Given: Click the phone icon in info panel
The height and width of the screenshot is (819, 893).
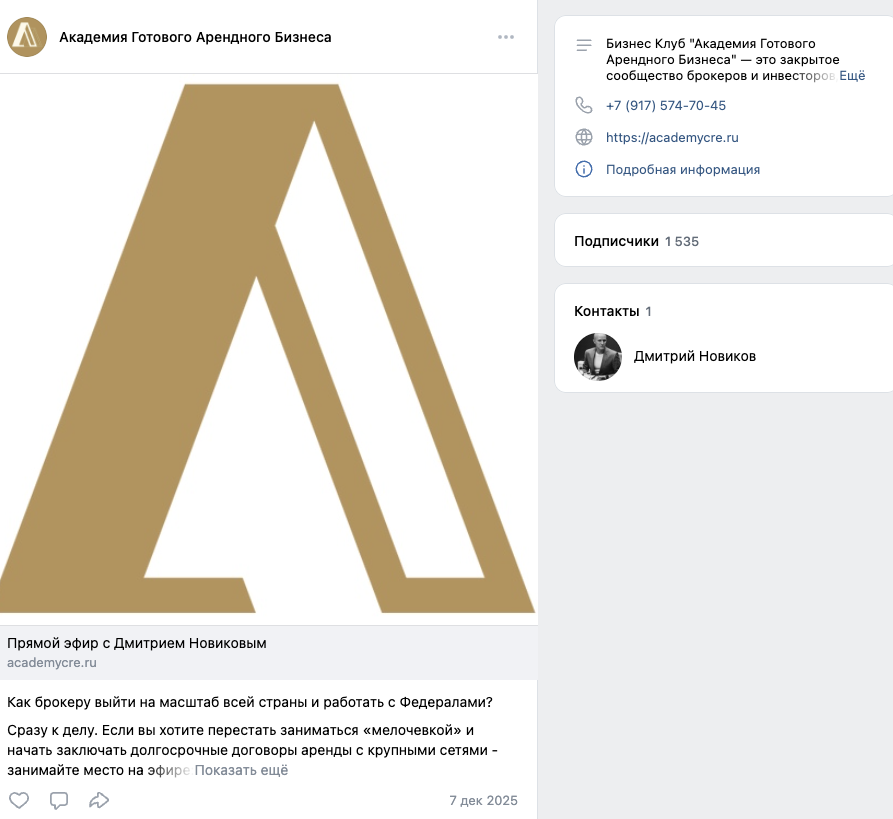Looking at the screenshot, I should 584,106.
